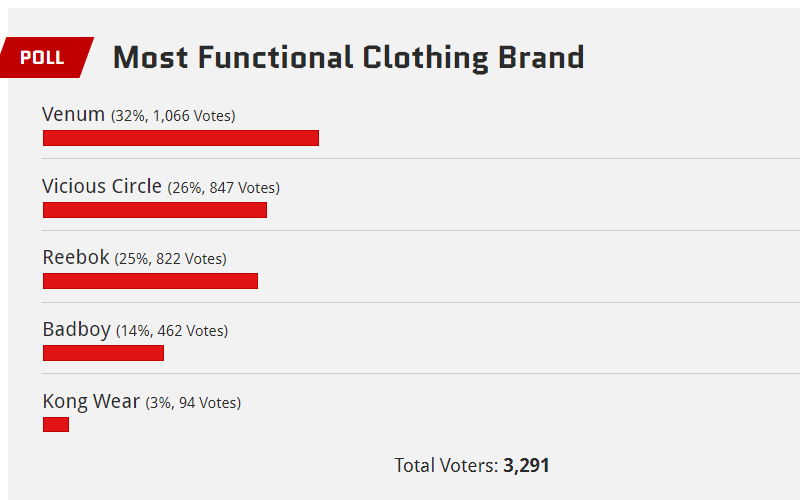Click the divider below Venum result
The height and width of the screenshot is (500, 800).
[421, 159]
